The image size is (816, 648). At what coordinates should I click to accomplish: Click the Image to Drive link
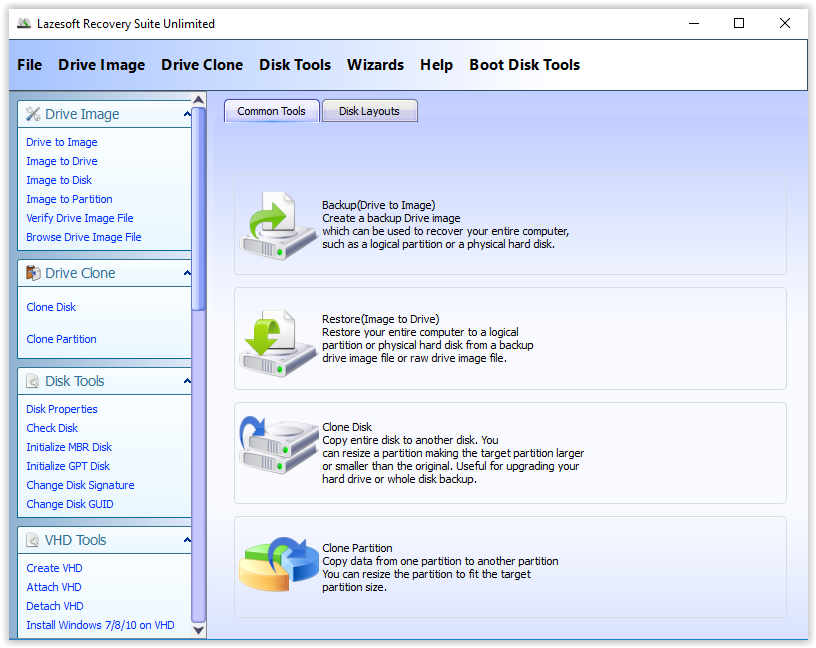tap(62, 161)
